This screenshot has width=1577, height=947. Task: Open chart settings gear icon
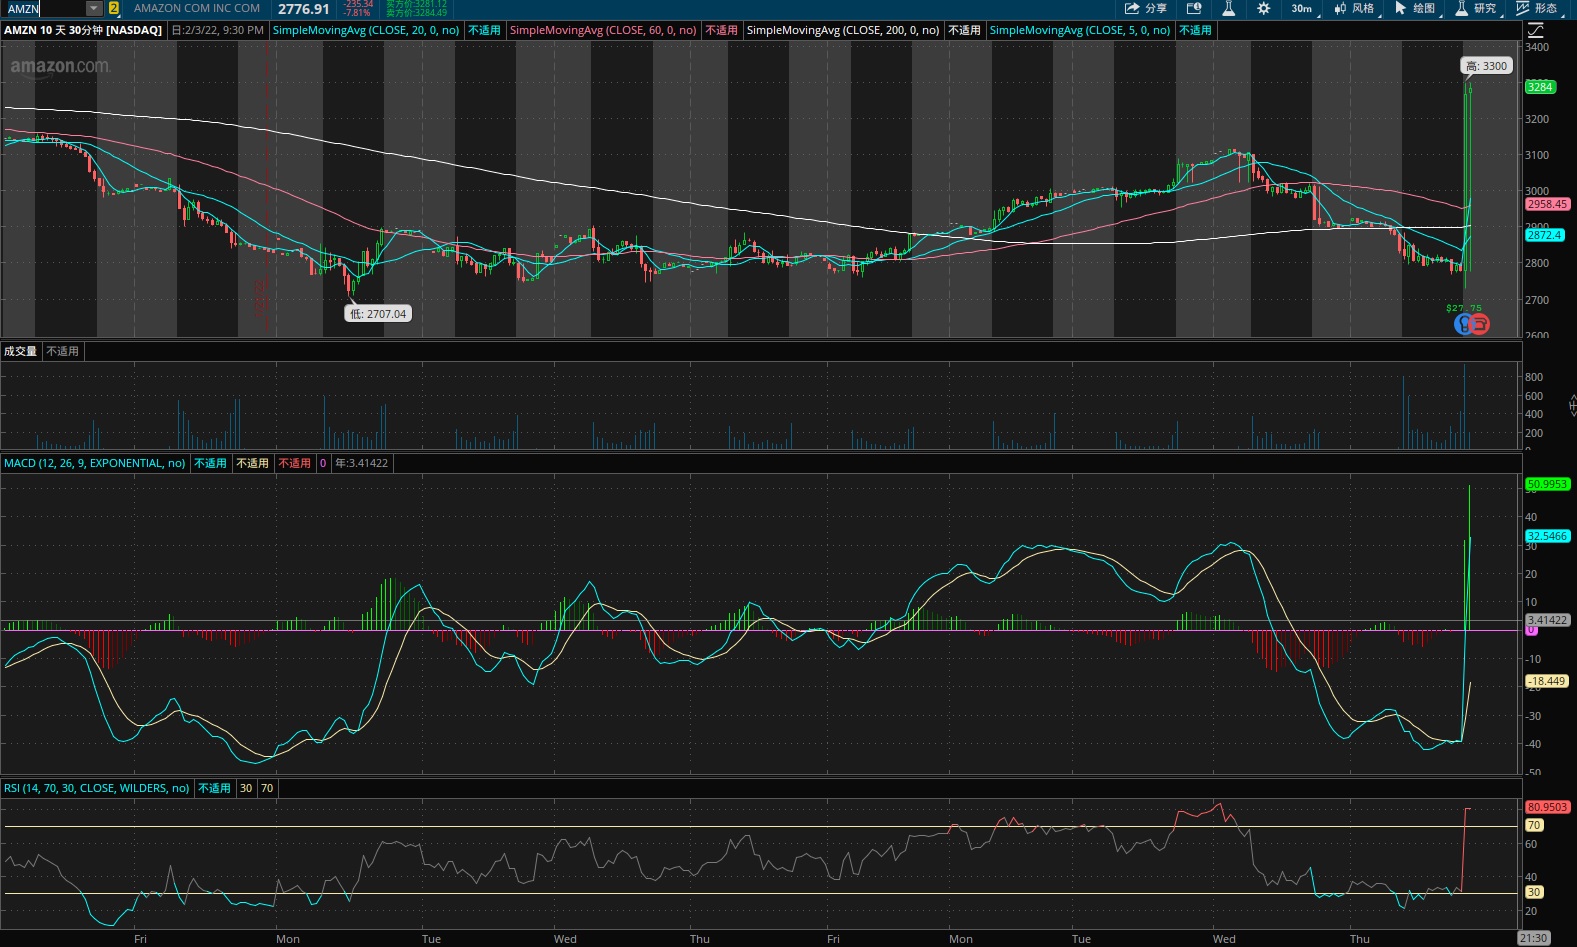pyautogui.click(x=1264, y=8)
